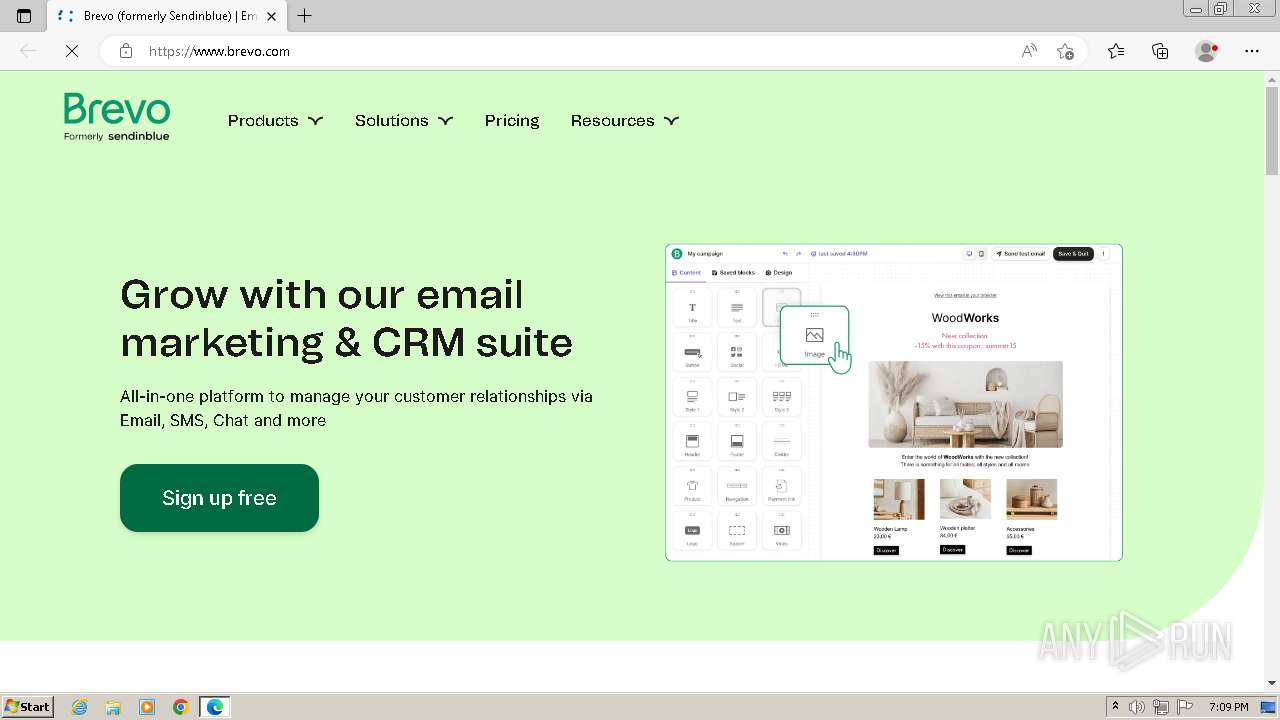Start Read aloud from the address bar
The height and width of the screenshot is (720, 1280).
click(x=1029, y=51)
